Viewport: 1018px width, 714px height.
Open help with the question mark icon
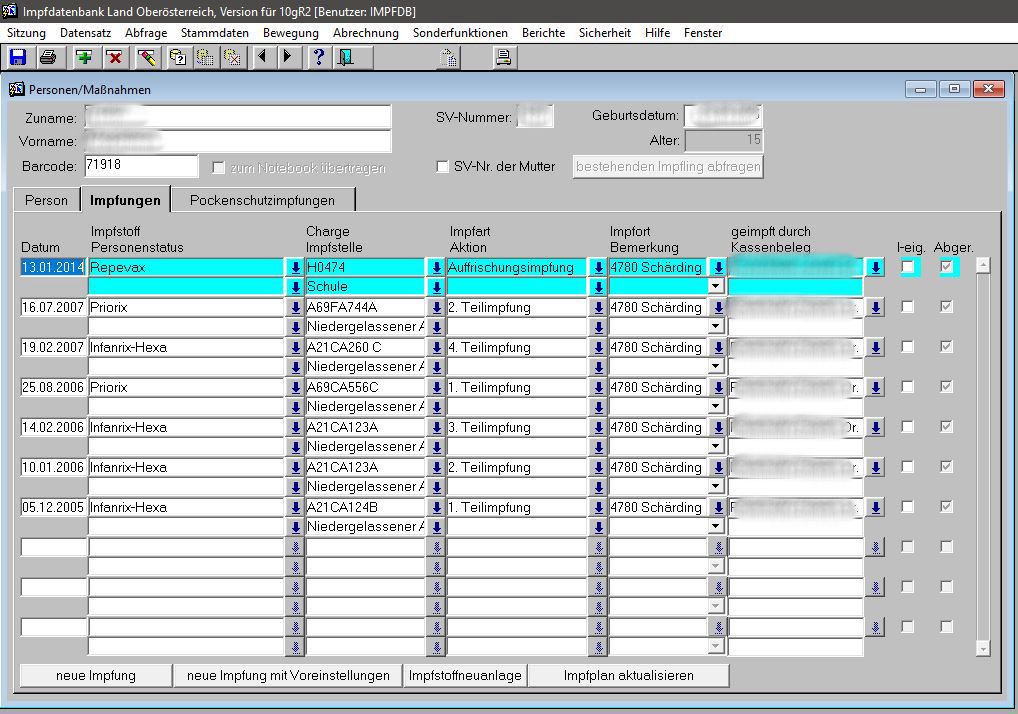(318, 57)
